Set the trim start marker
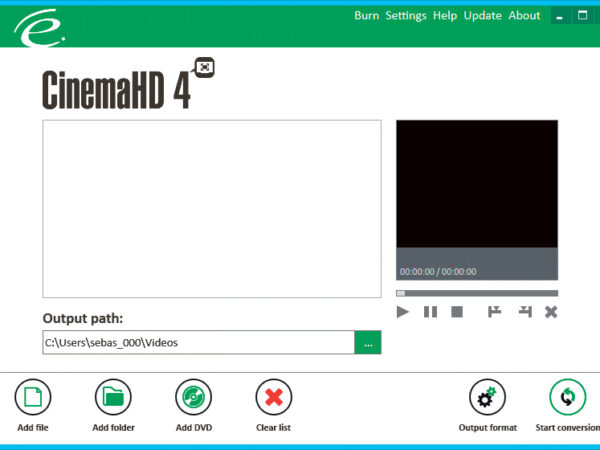This screenshot has height=450, width=600. point(494,312)
